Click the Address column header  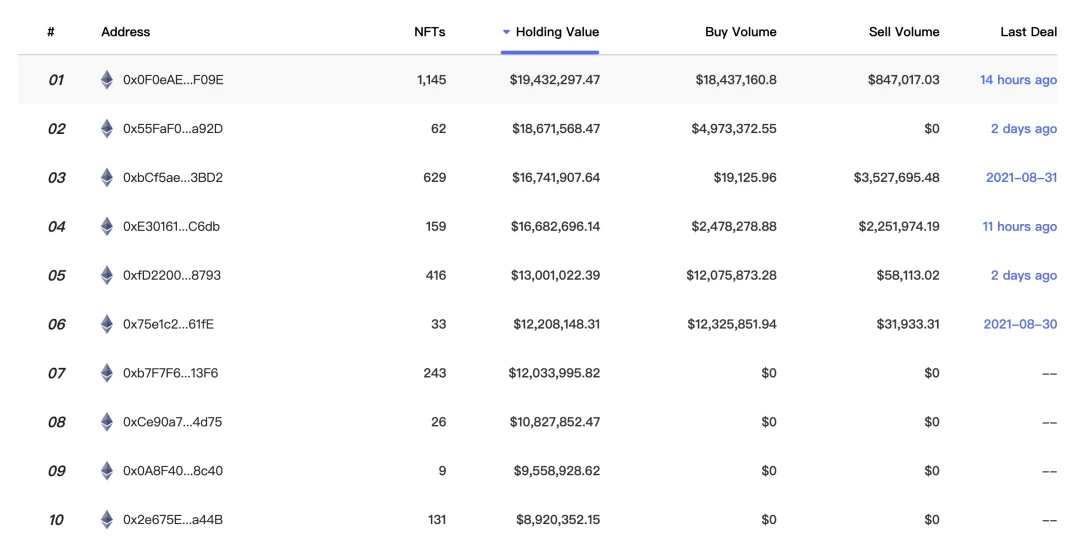tap(125, 32)
